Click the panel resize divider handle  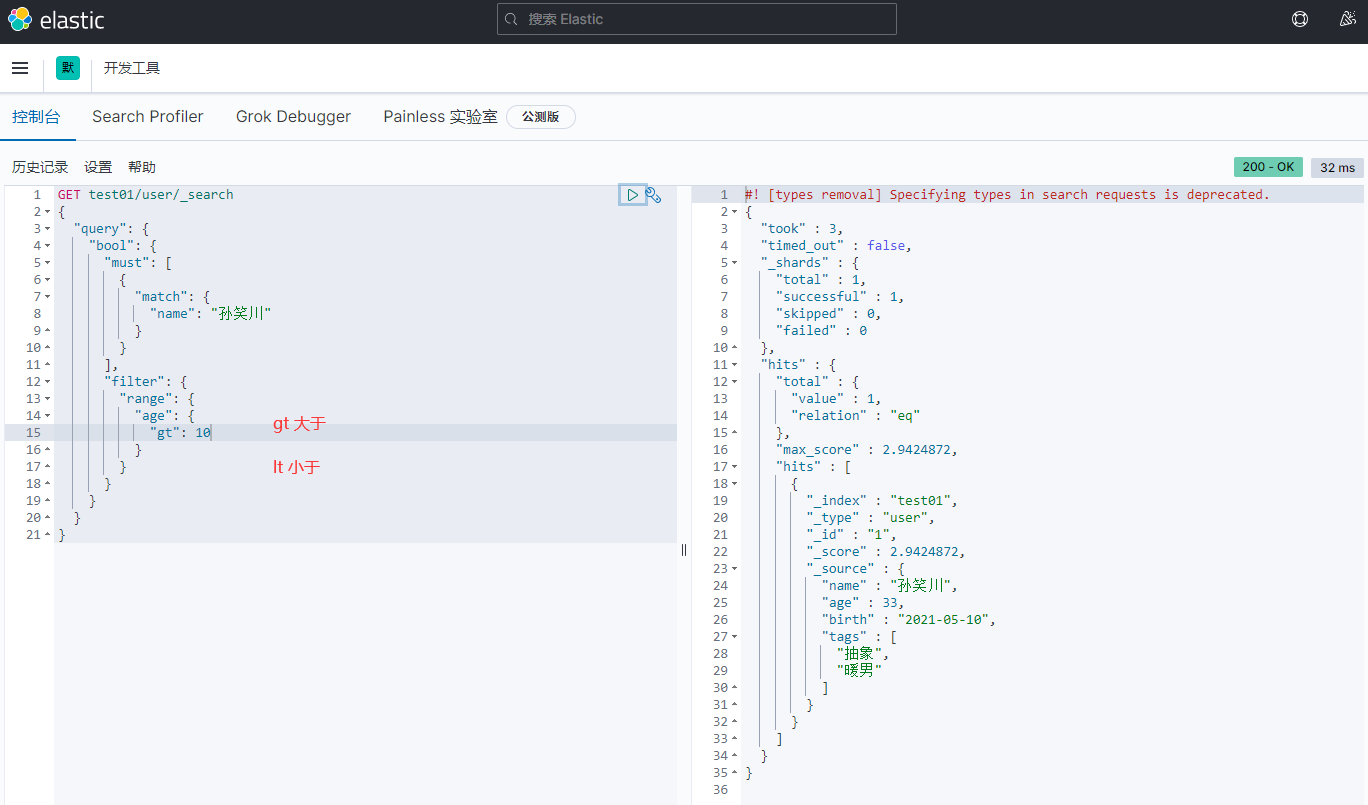click(684, 550)
